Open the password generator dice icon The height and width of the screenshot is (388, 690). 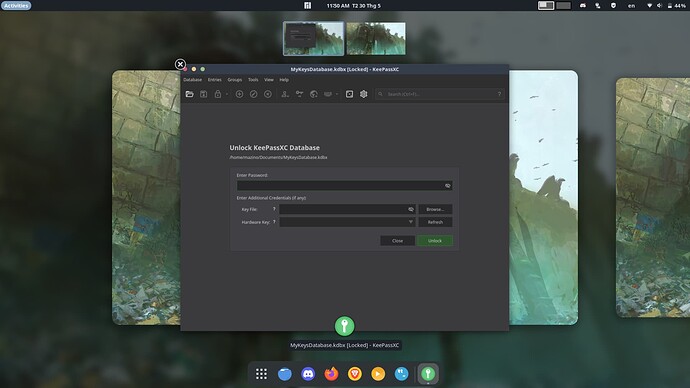[349, 94]
